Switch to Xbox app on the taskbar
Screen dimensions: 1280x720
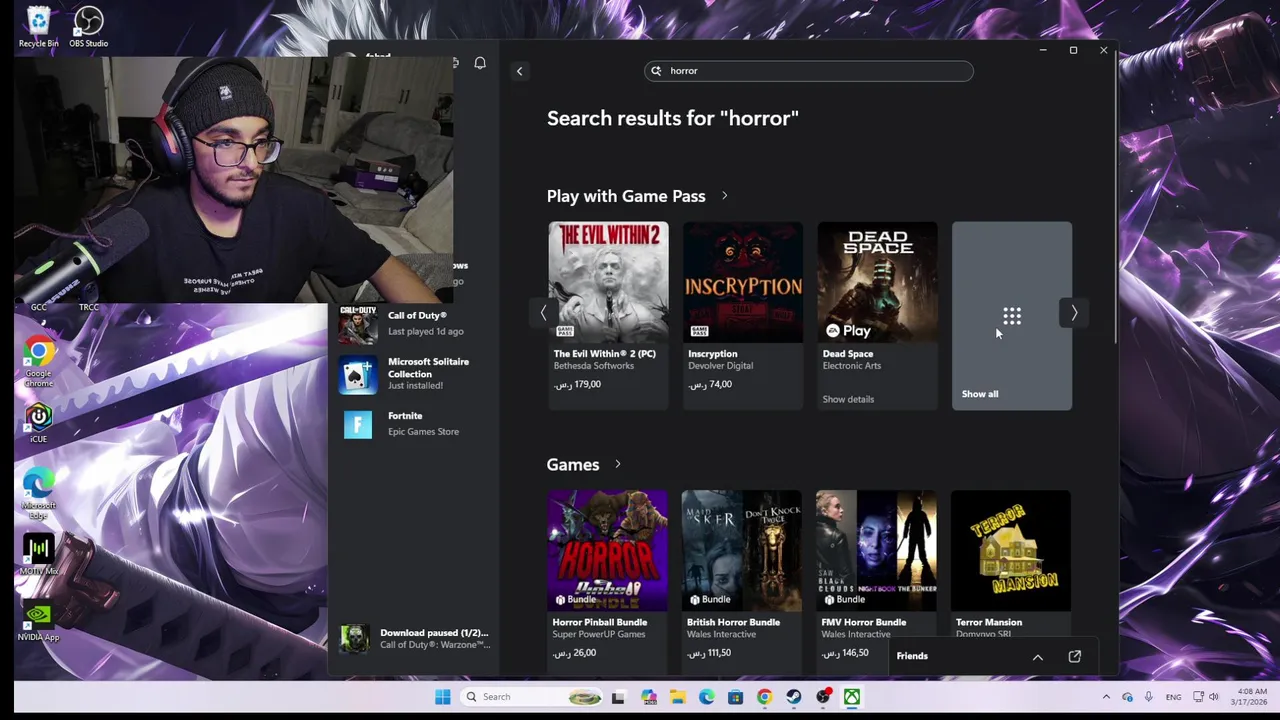(x=852, y=697)
